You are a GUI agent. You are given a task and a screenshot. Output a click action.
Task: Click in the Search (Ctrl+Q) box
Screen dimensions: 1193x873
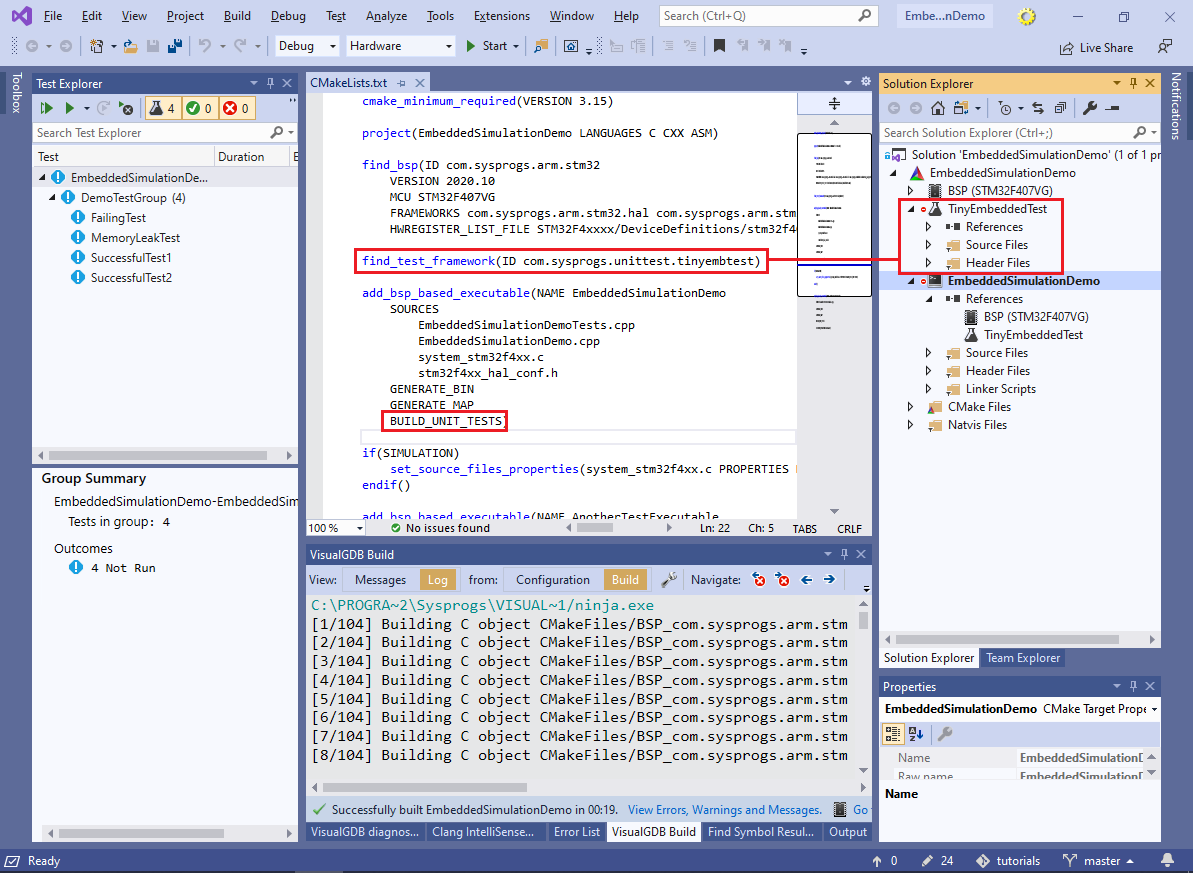click(768, 16)
